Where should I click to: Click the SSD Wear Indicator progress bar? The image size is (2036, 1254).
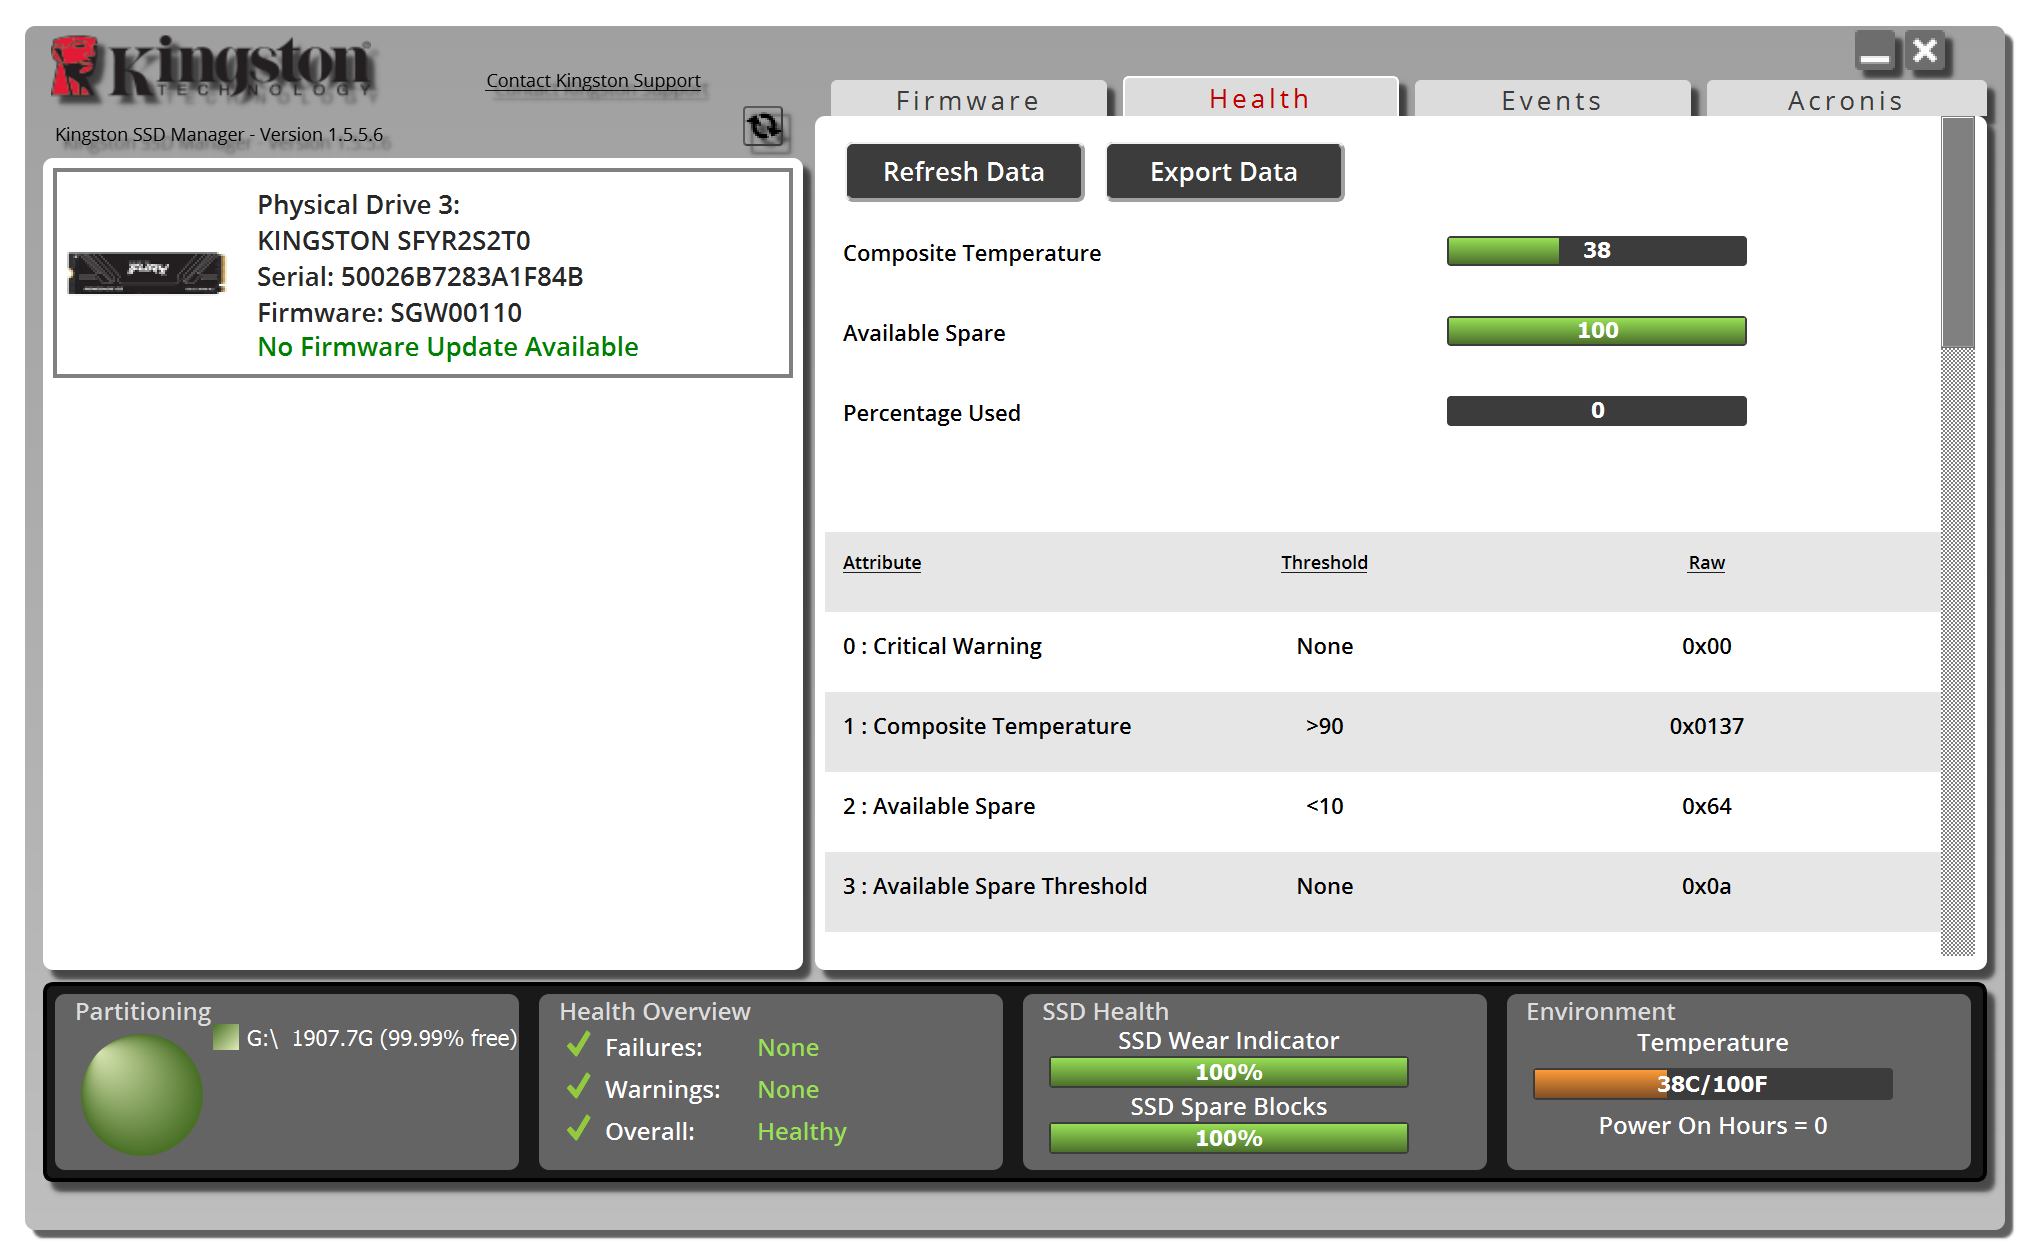[1228, 1071]
